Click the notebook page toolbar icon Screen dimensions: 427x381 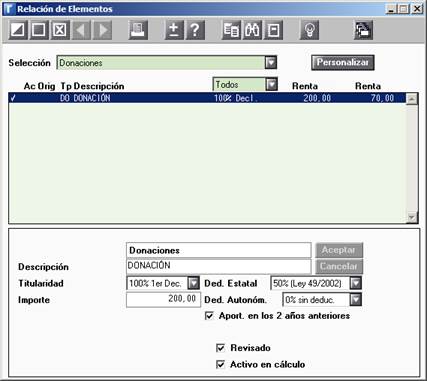point(273,30)
